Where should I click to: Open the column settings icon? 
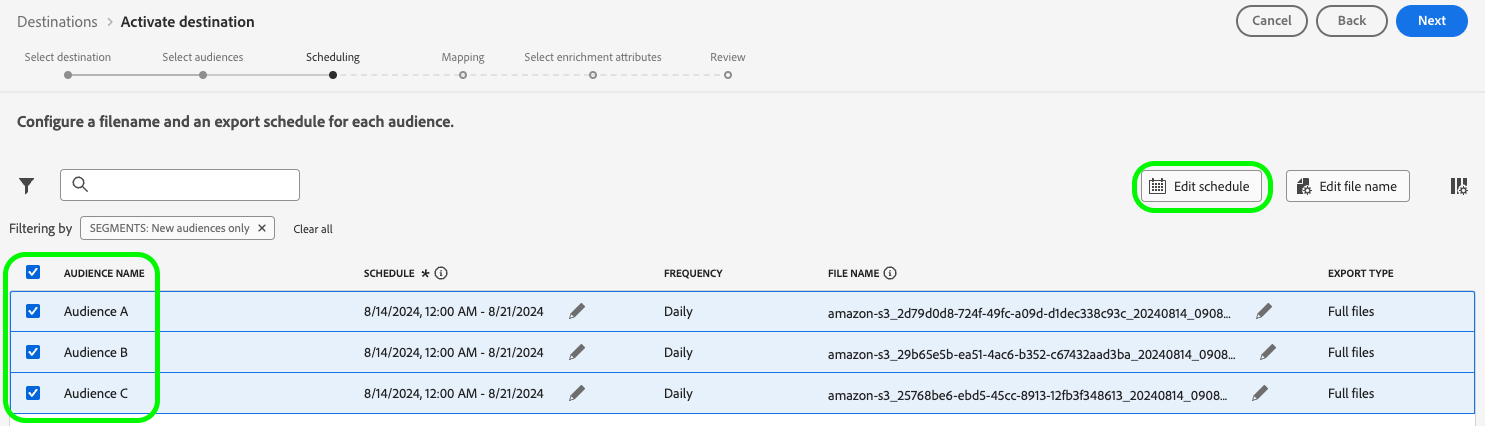pyautogui.click(x=1459, y=186)
